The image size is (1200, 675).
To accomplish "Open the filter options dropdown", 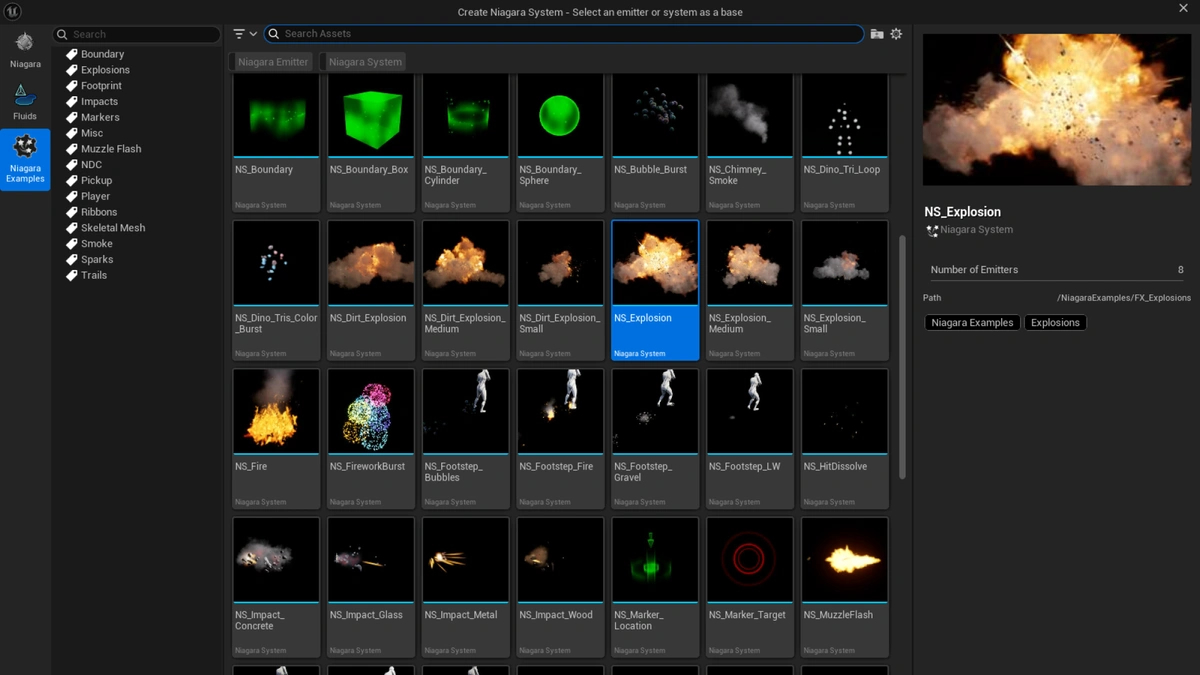I will [245, 34].
